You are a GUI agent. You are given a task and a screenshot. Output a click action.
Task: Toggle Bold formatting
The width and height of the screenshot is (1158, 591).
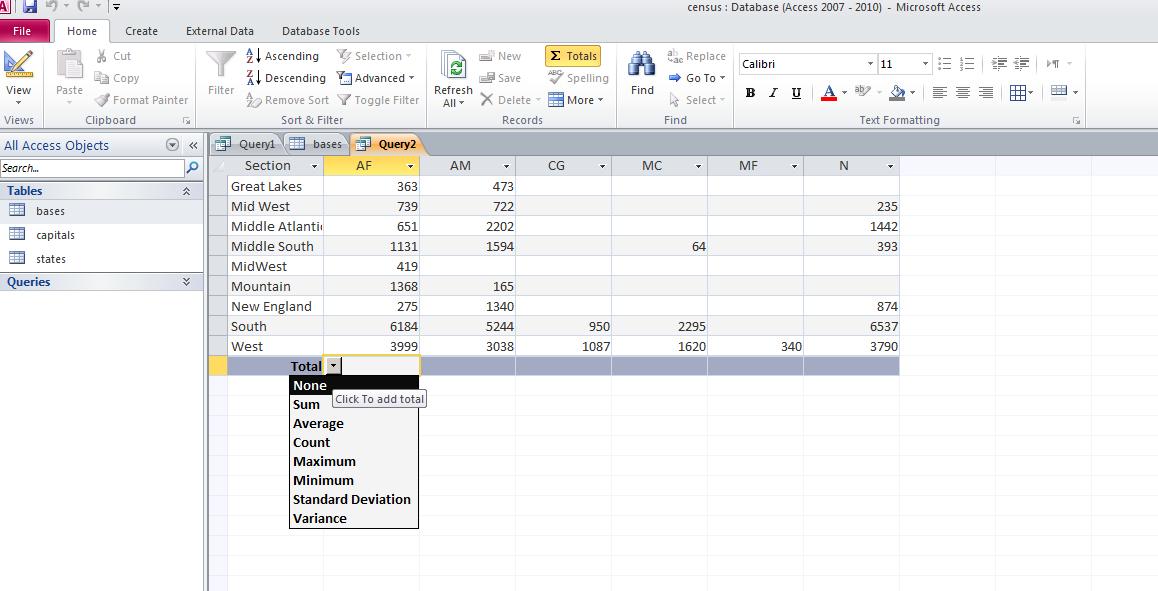[x=750, y=93]
